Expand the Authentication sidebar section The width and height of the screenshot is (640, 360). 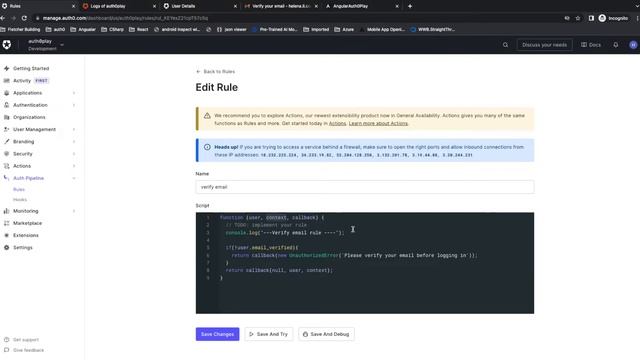40,105
